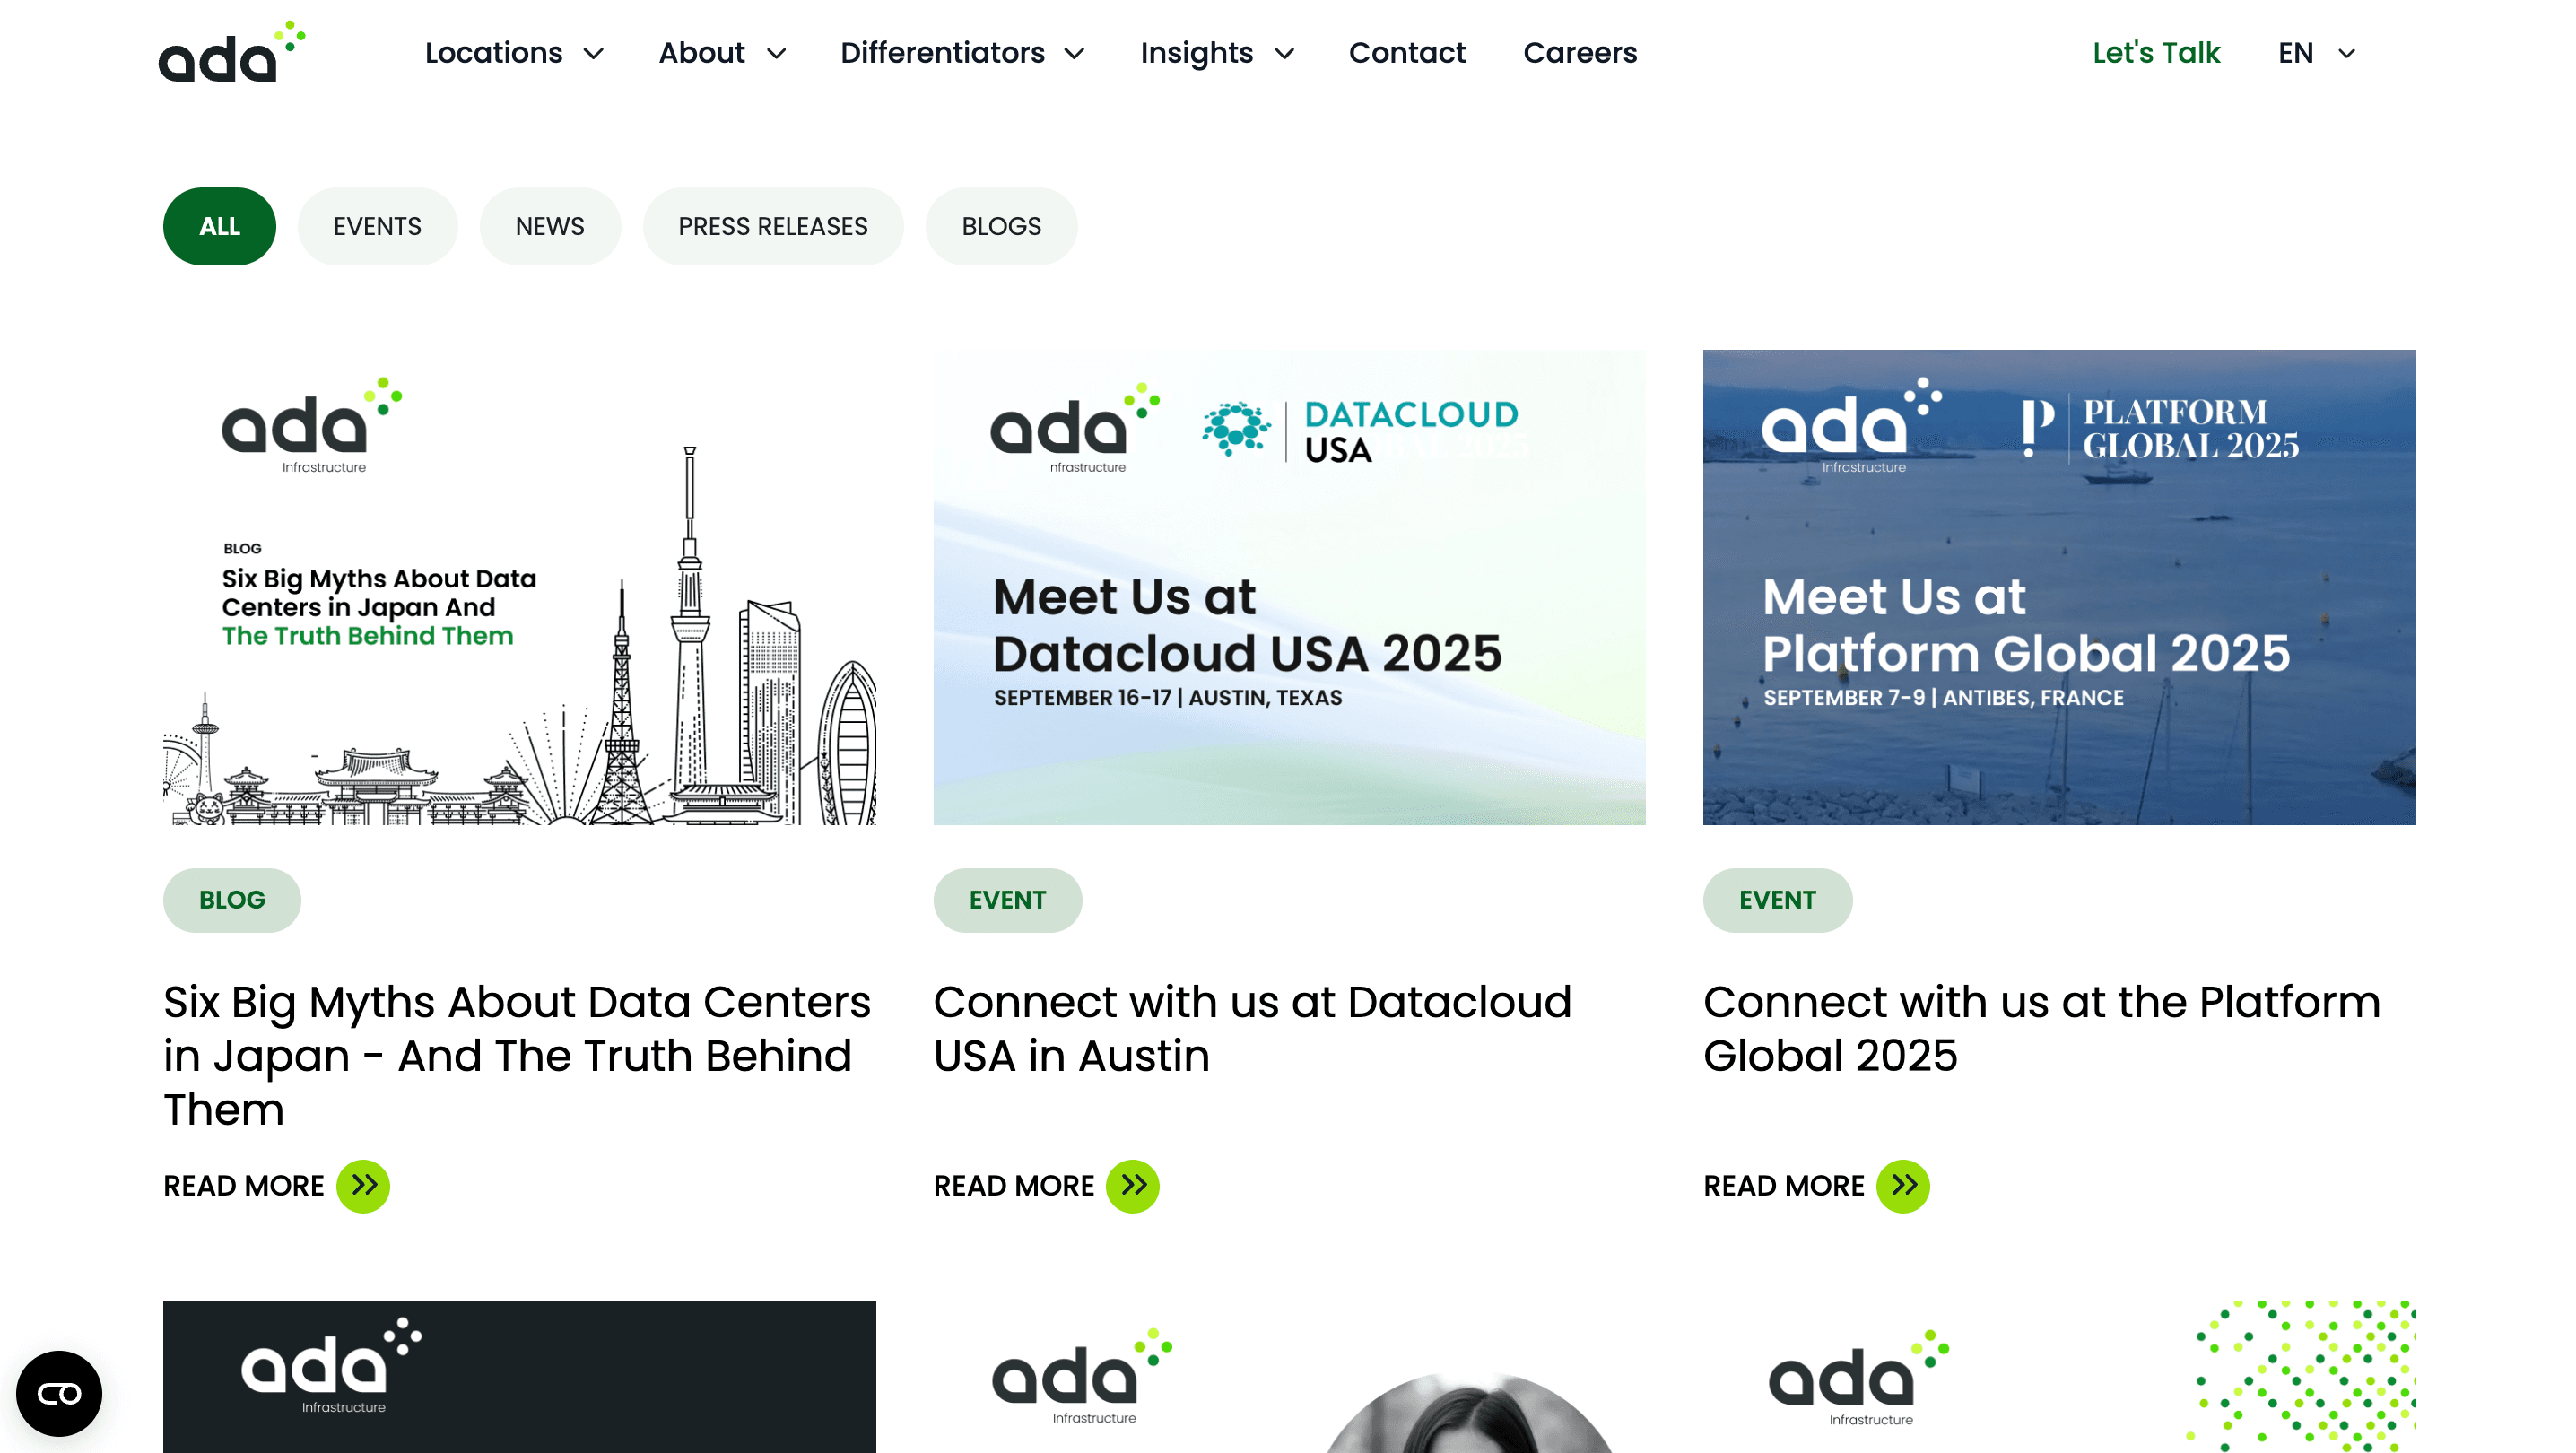Click the Let's Talk link
This screenshot has width=2576, height=1453.
(x=2156, y=53)
